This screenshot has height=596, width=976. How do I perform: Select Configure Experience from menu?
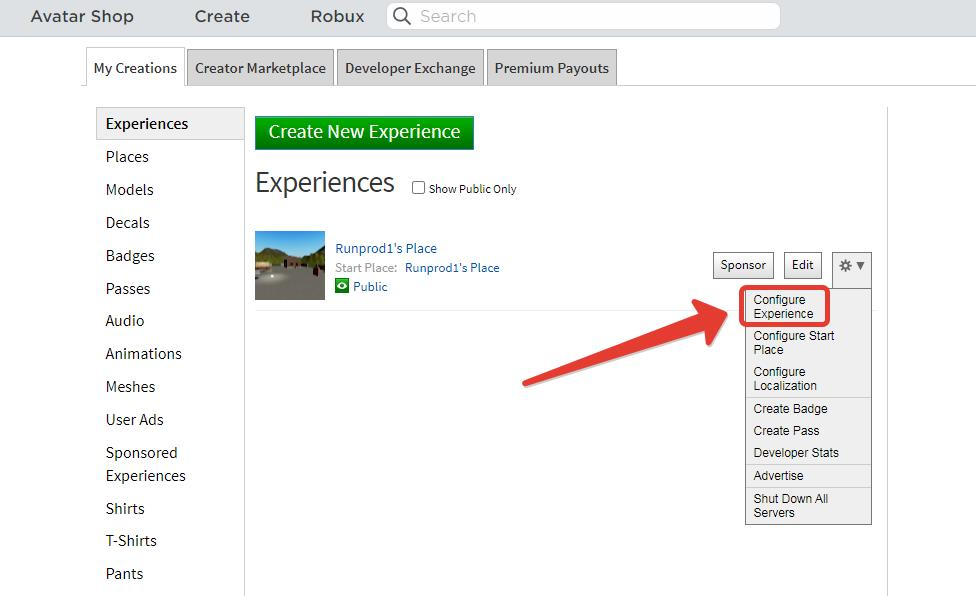pyautogui.click(x=783, y=307)
